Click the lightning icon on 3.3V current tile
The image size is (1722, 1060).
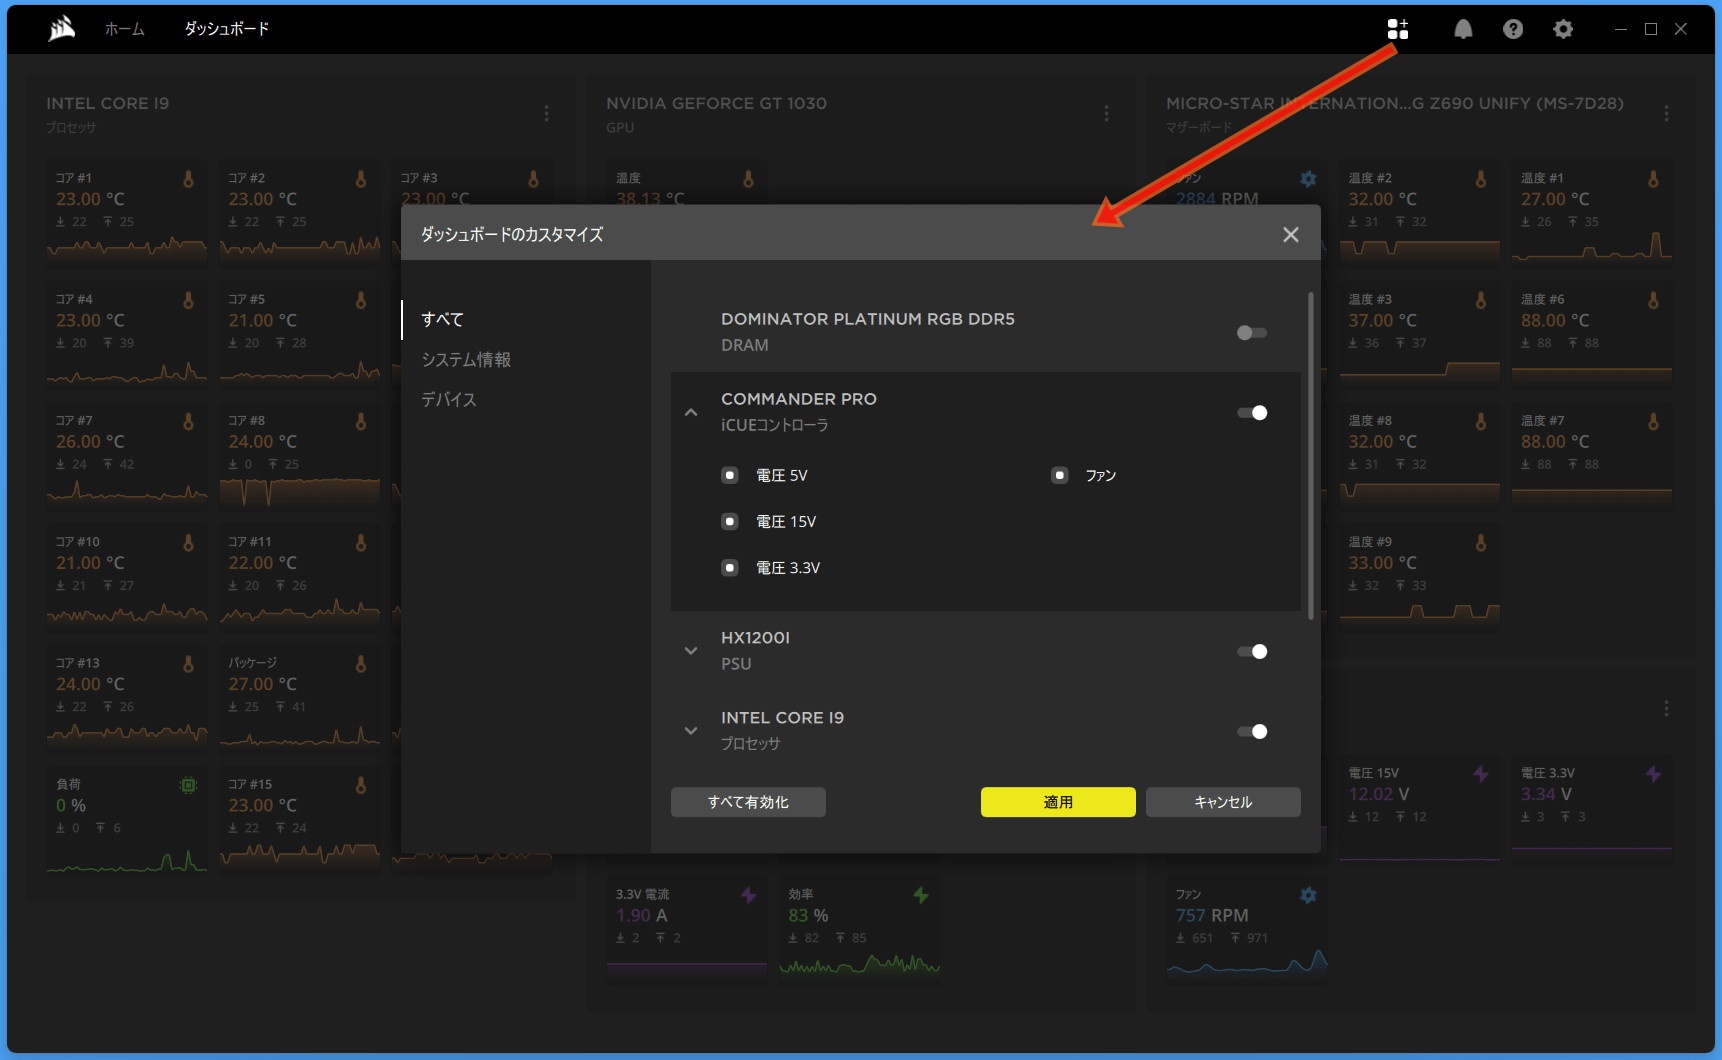(x=748, y=895)
